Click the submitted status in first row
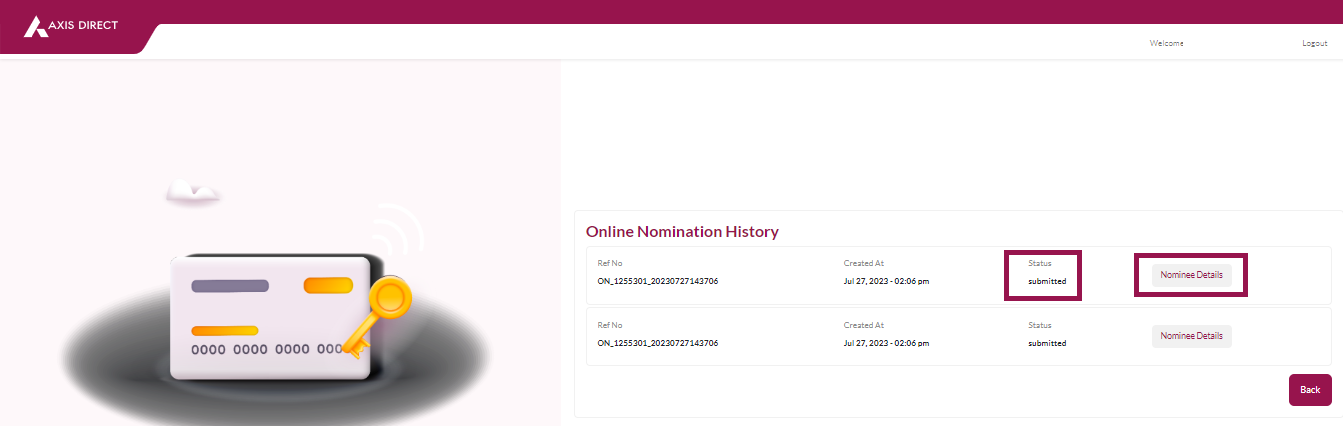The height and width of the screenshot is (426, 1343). [1047, 281]
